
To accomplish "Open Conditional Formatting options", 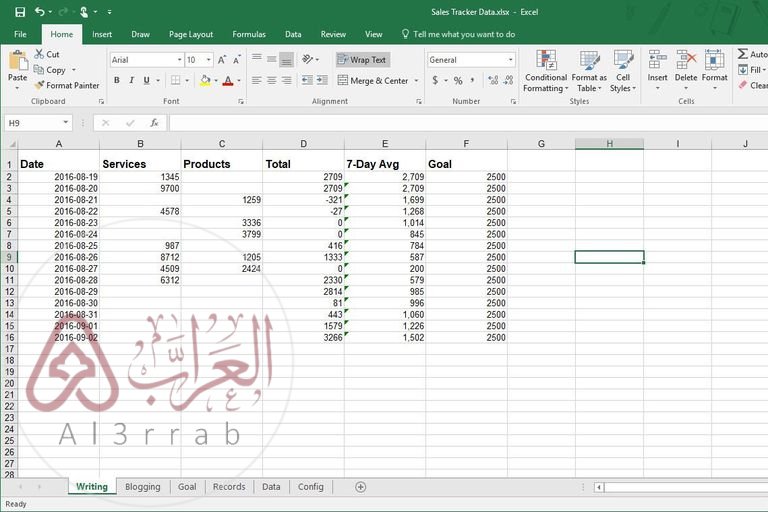I will pyautogui.click(x=546, y=70).
